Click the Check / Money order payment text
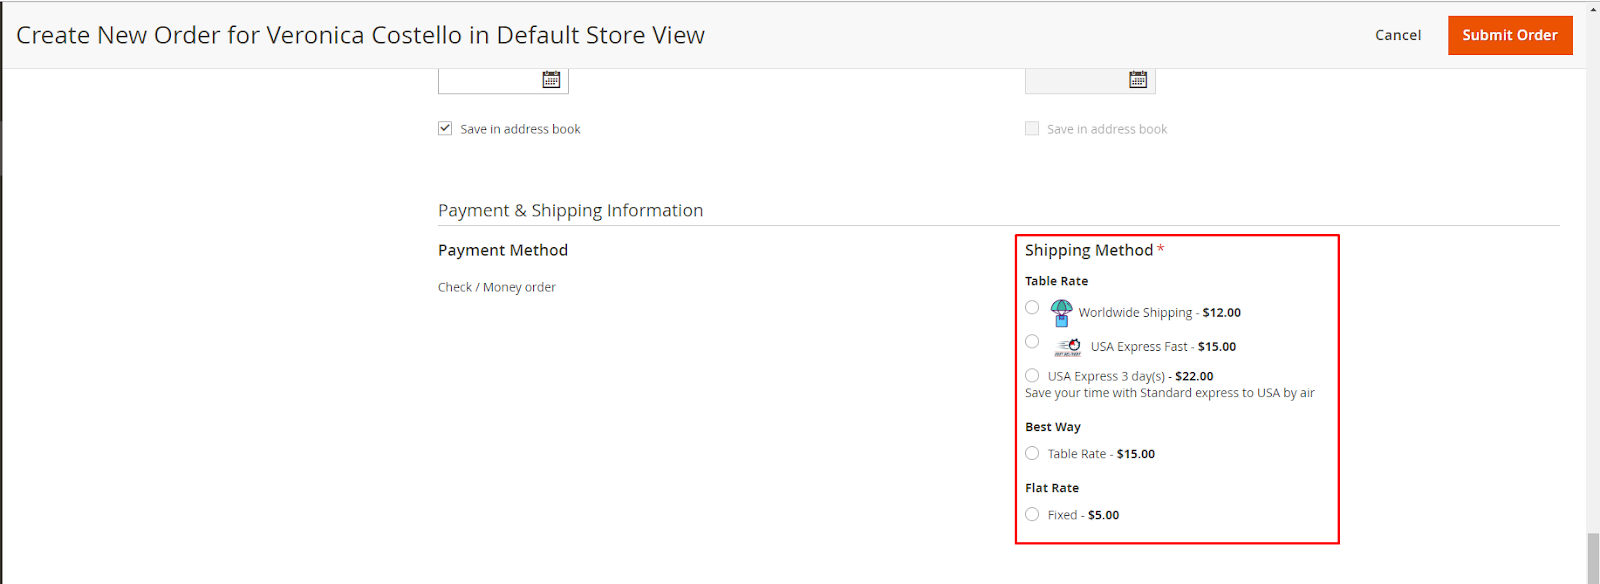Screen dimensions: 1600x584 pyautogui.click(x=497, y=287)
